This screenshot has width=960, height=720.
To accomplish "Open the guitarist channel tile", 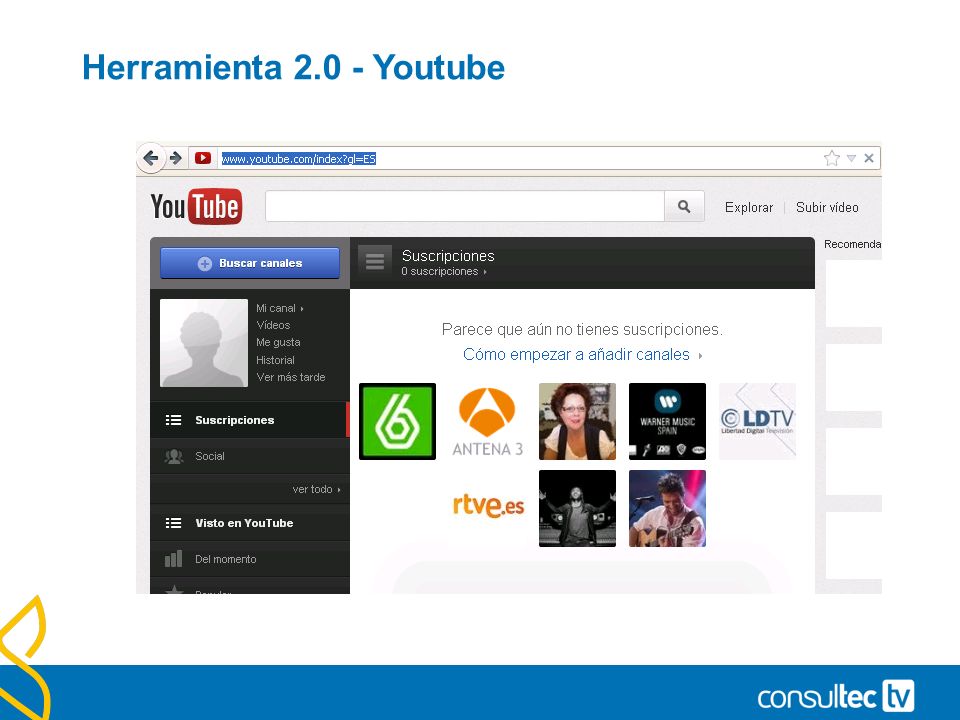I will click(667, 508).
